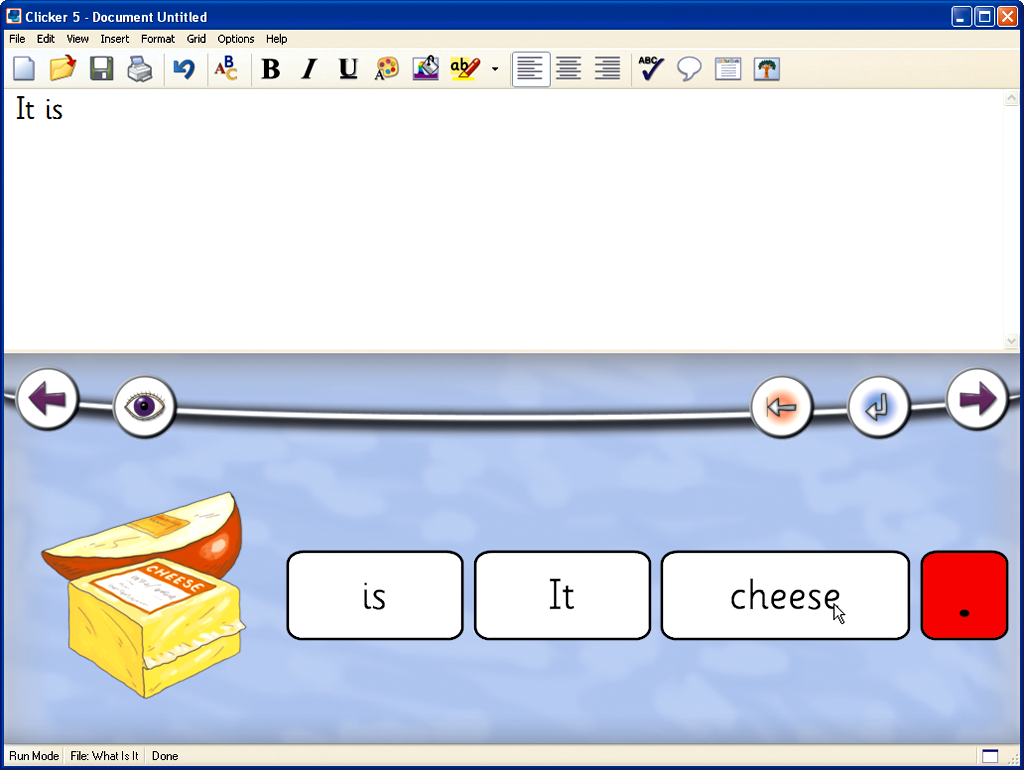Viewport: 1024px width, 770px height.
Task: Align text to the left
Action: pyautogui.click(x=530, y=69)
